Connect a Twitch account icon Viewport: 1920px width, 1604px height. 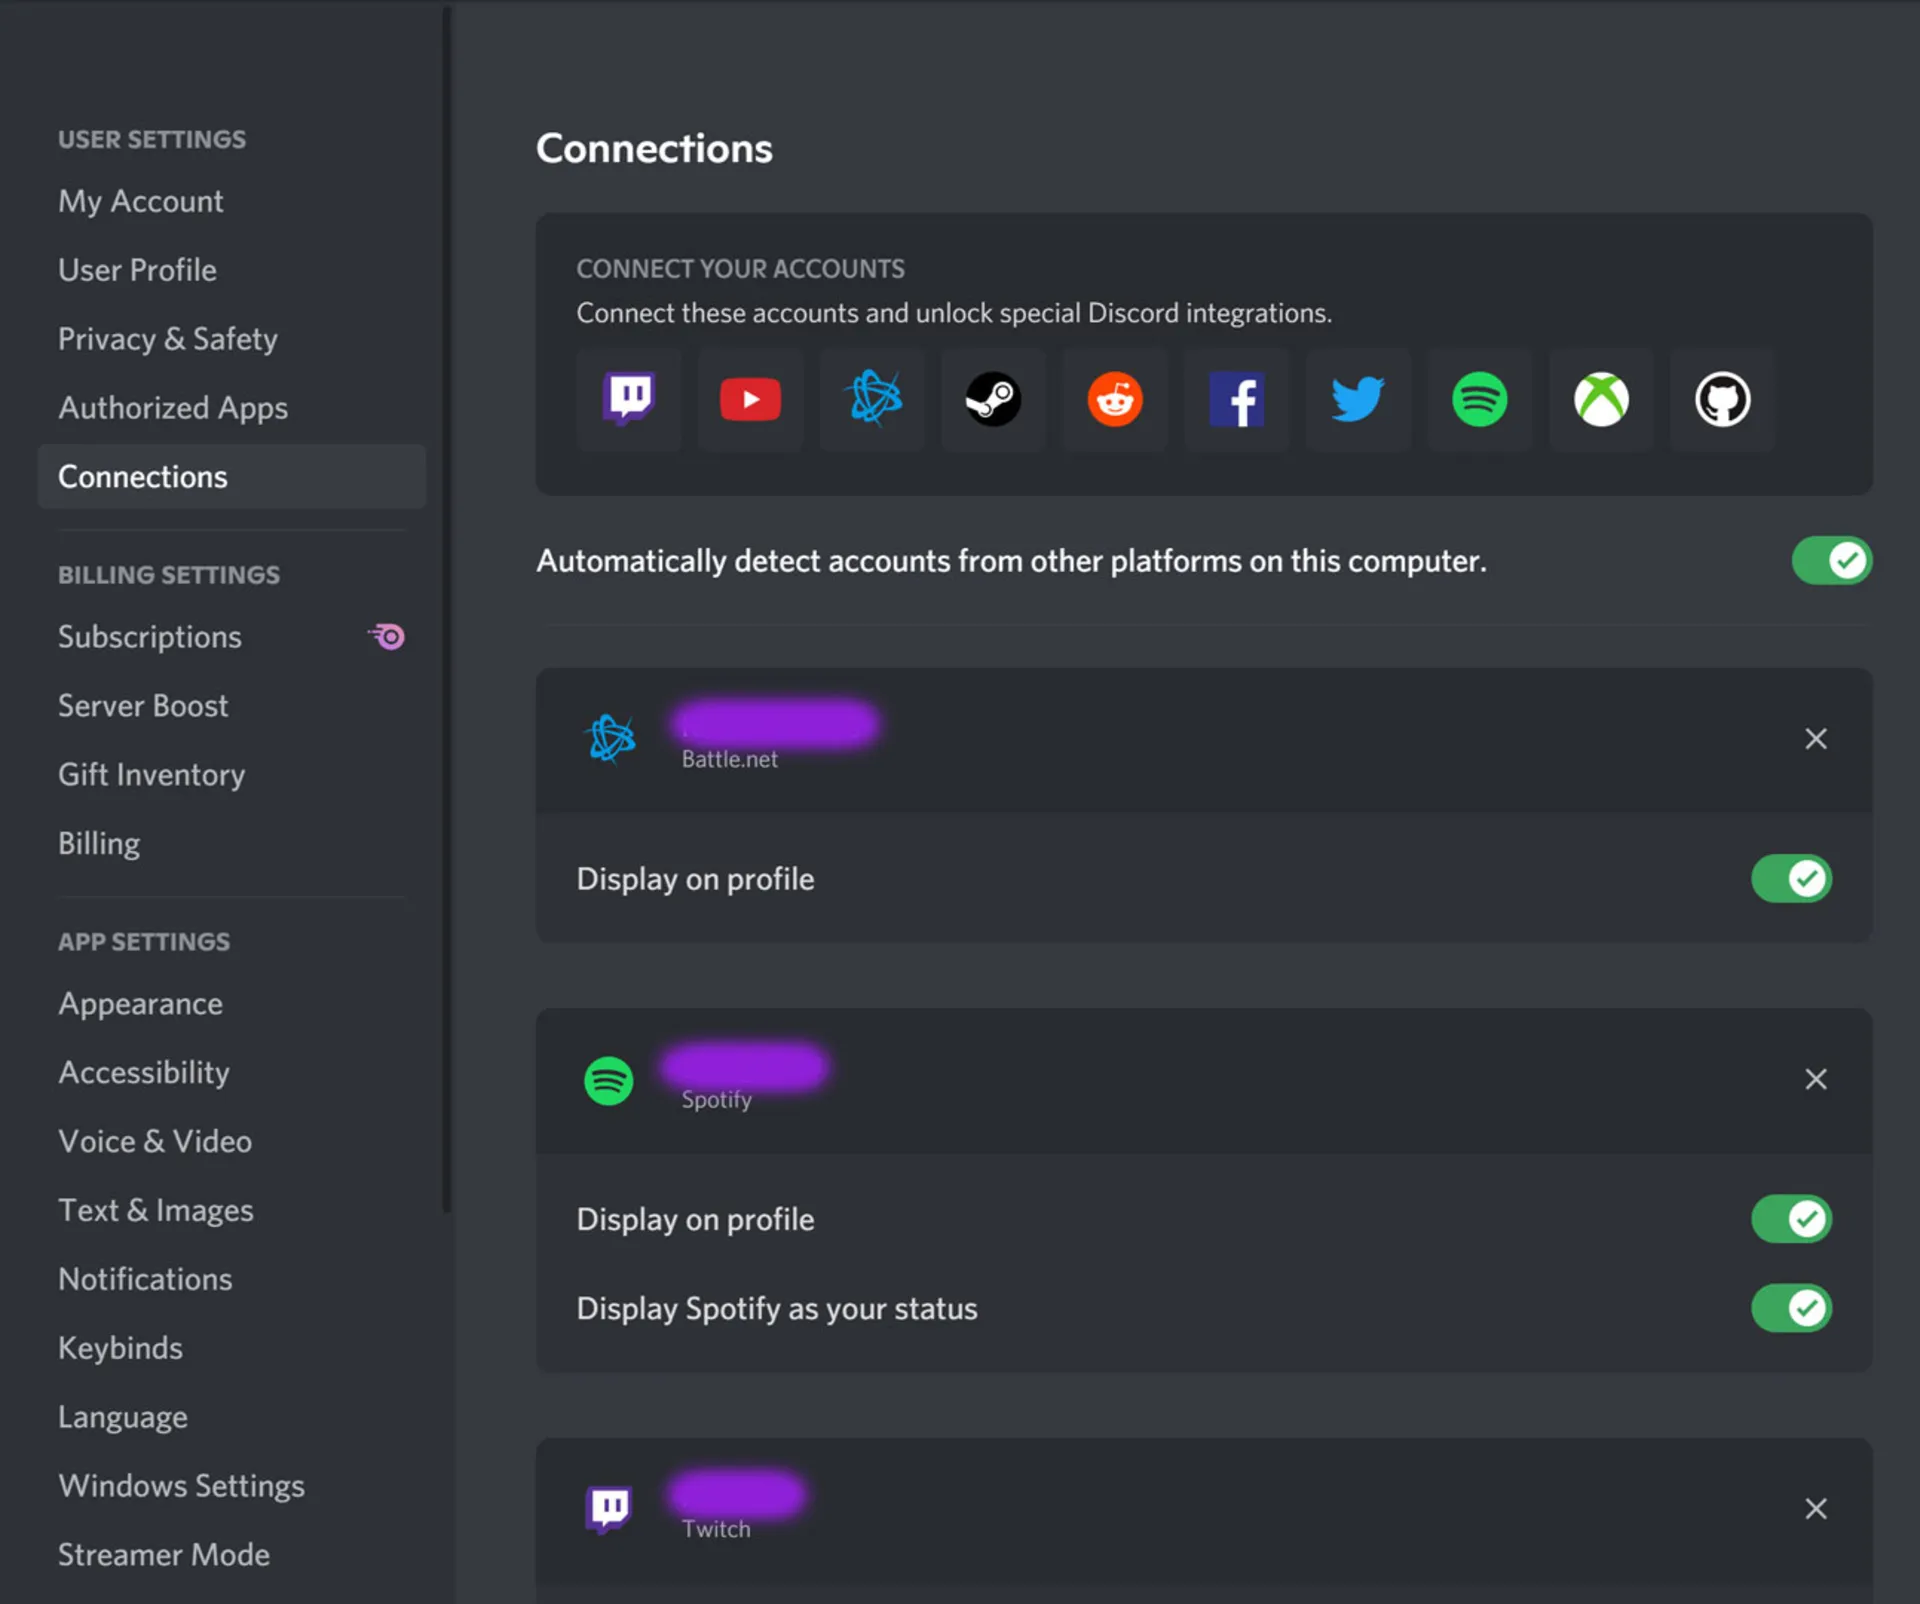point(628,399)
